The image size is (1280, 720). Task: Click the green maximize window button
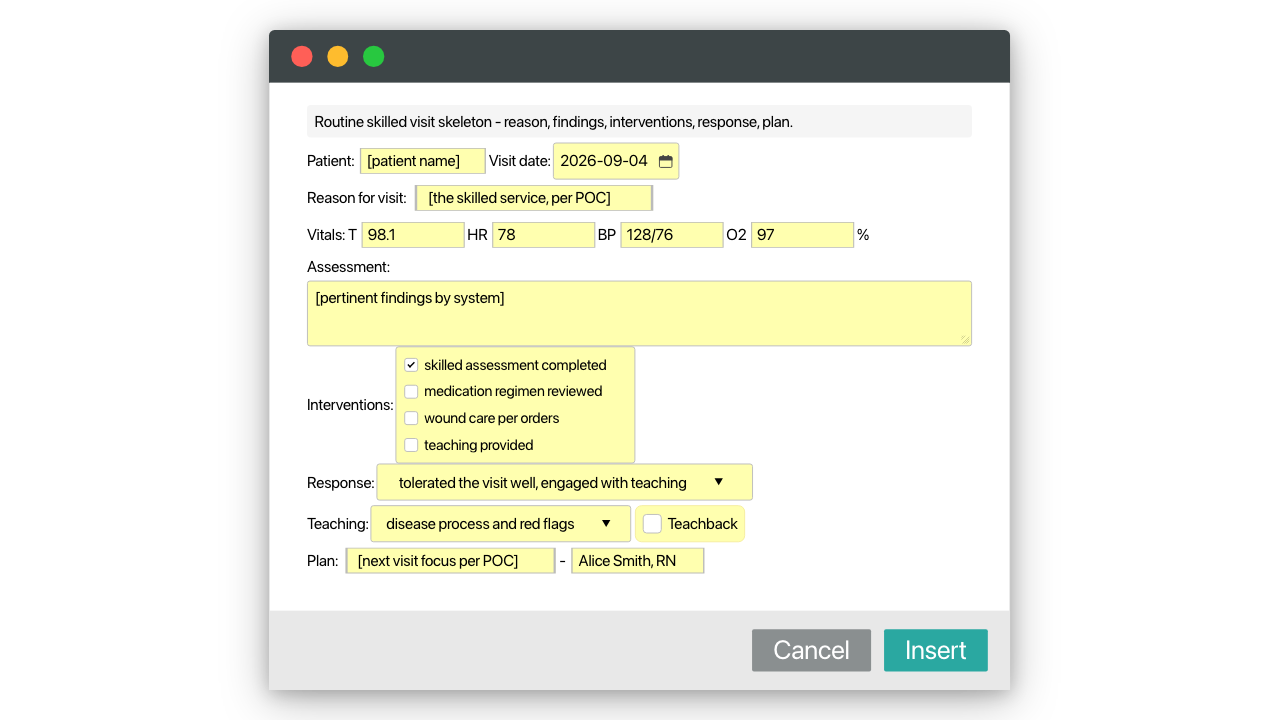(373, 56)
